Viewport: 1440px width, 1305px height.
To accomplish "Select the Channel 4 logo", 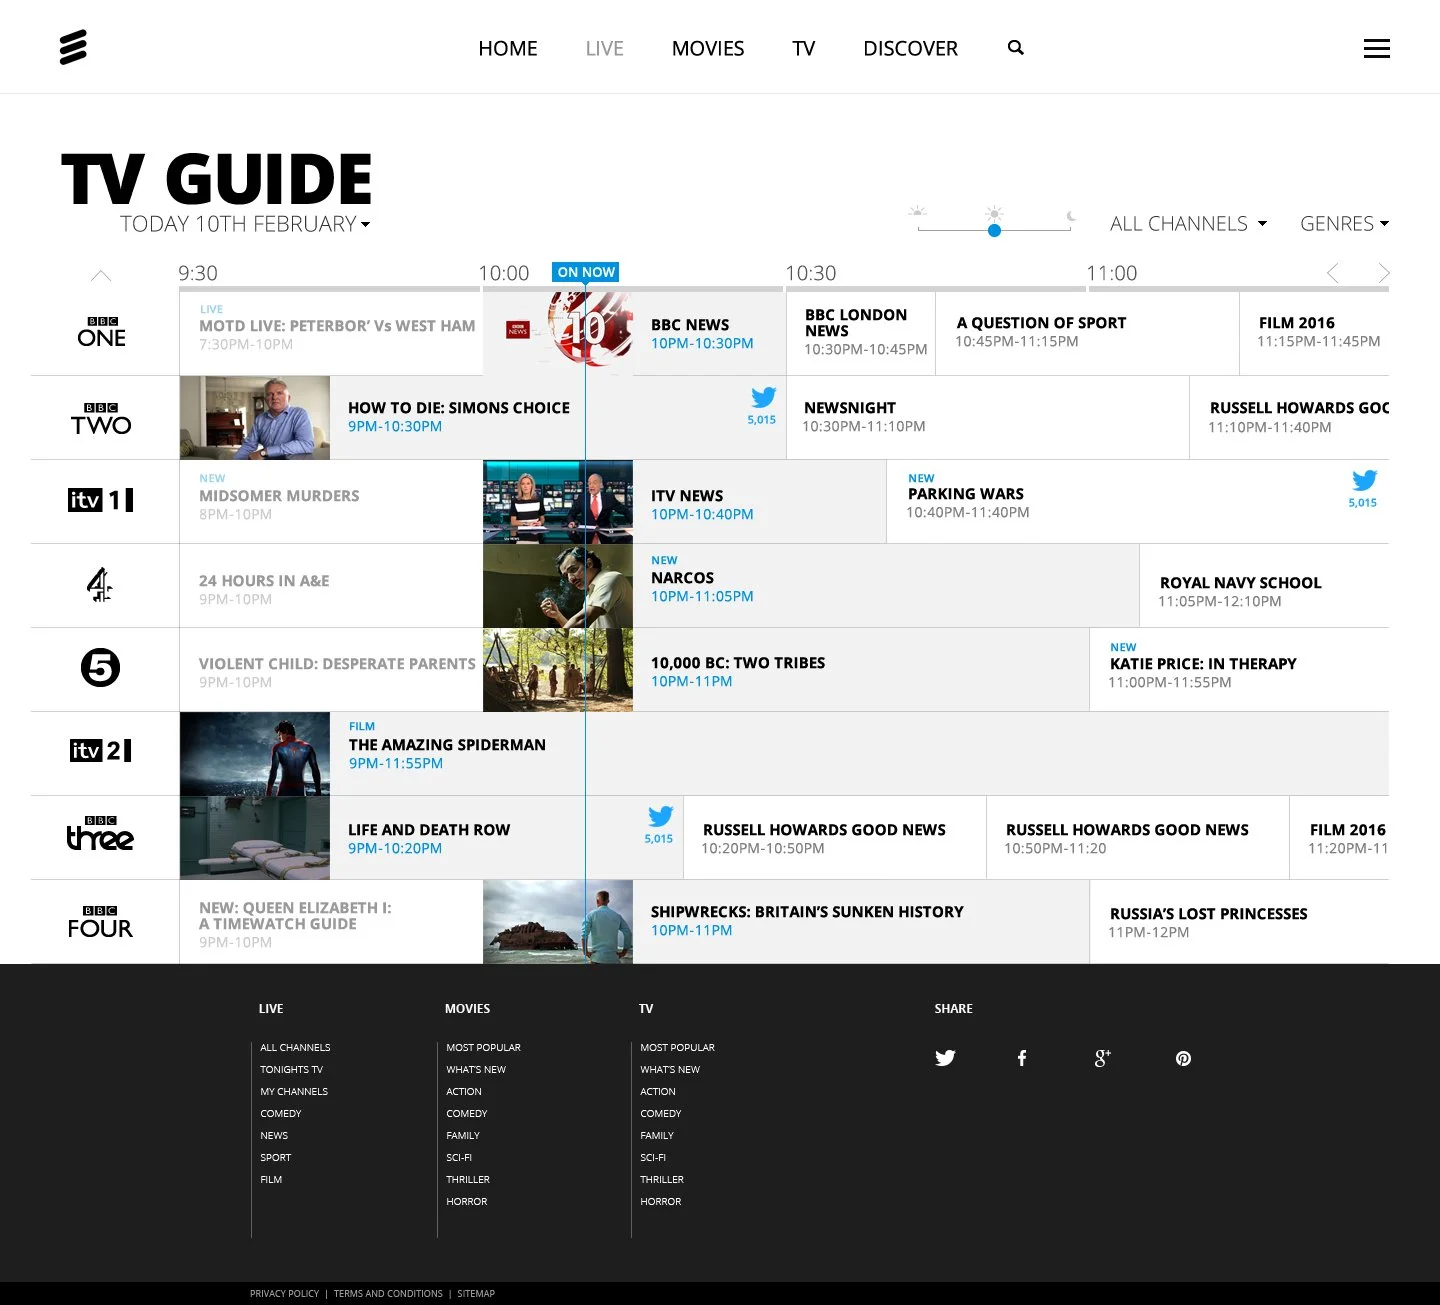I will coord(99,584).
